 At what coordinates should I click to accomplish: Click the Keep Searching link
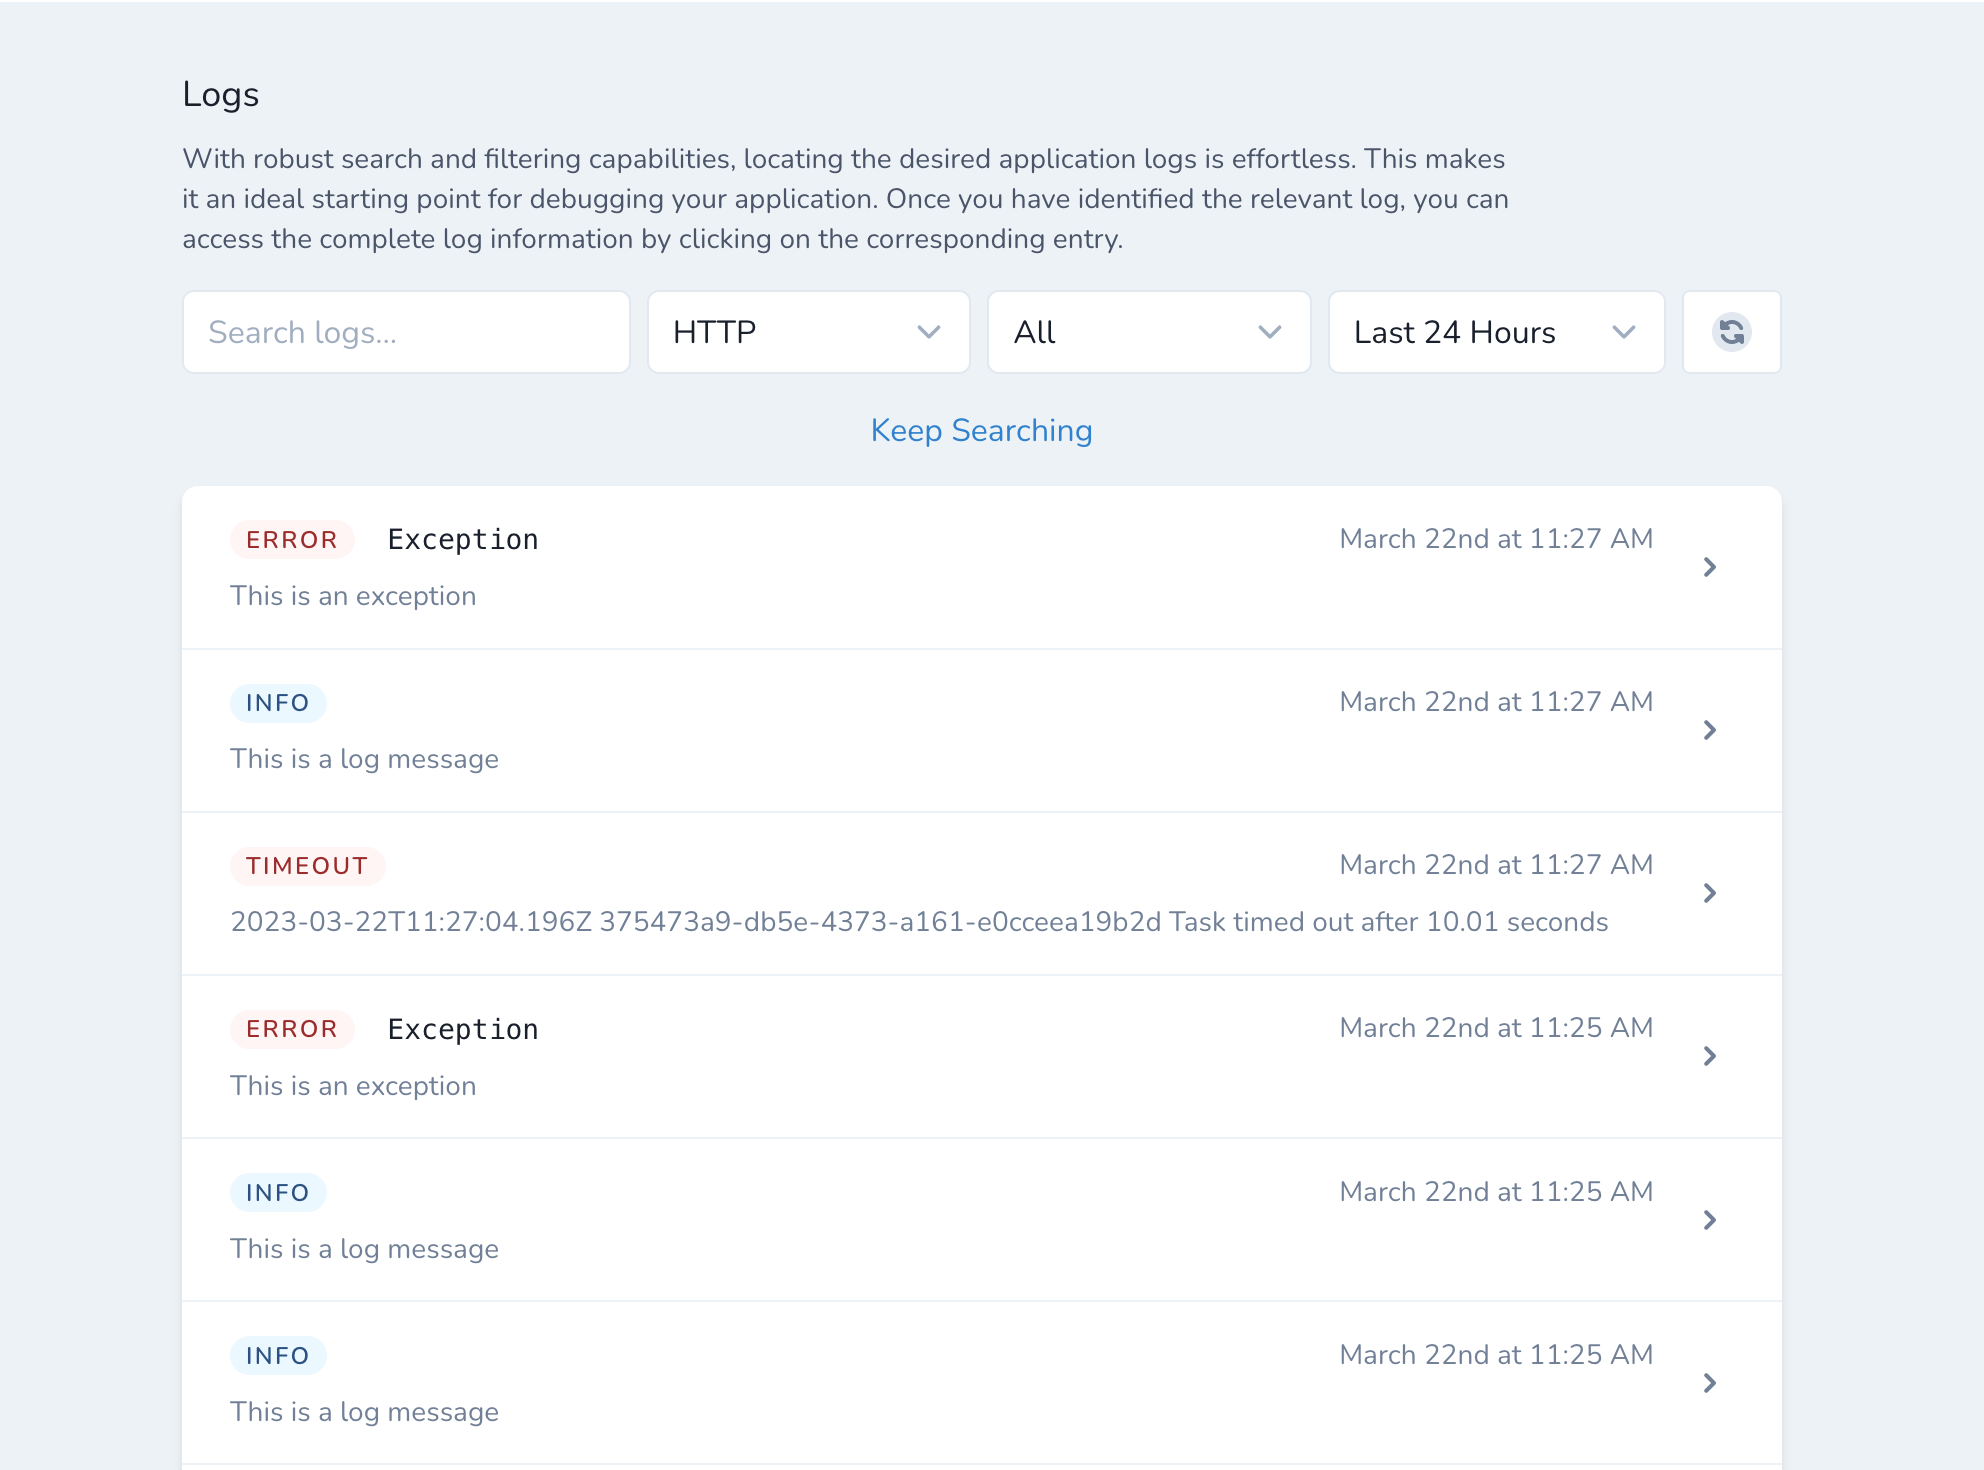[x=981, y=430]
